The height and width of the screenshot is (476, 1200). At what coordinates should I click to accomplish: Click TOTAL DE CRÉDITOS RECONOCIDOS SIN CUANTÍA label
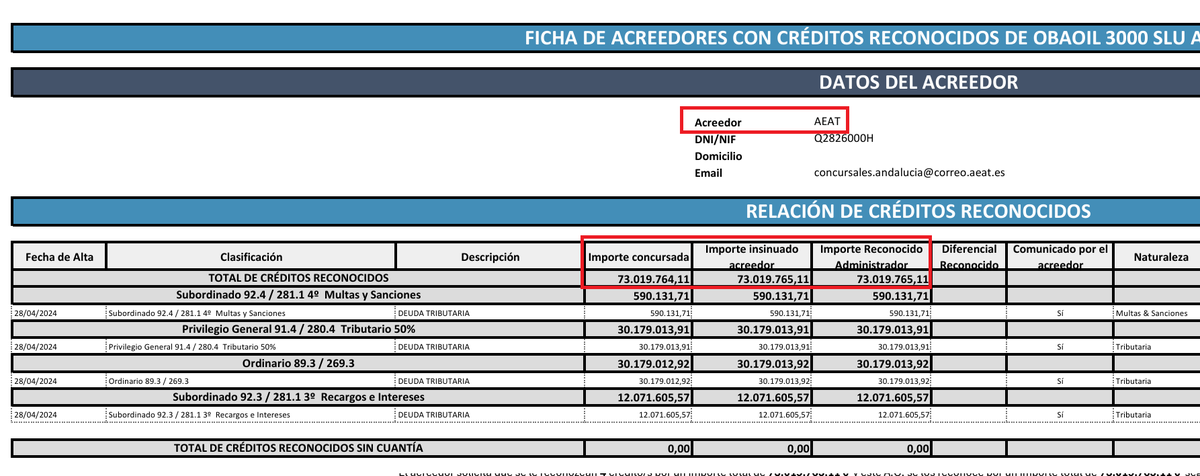pyautogui.click(x=298, y=448)
